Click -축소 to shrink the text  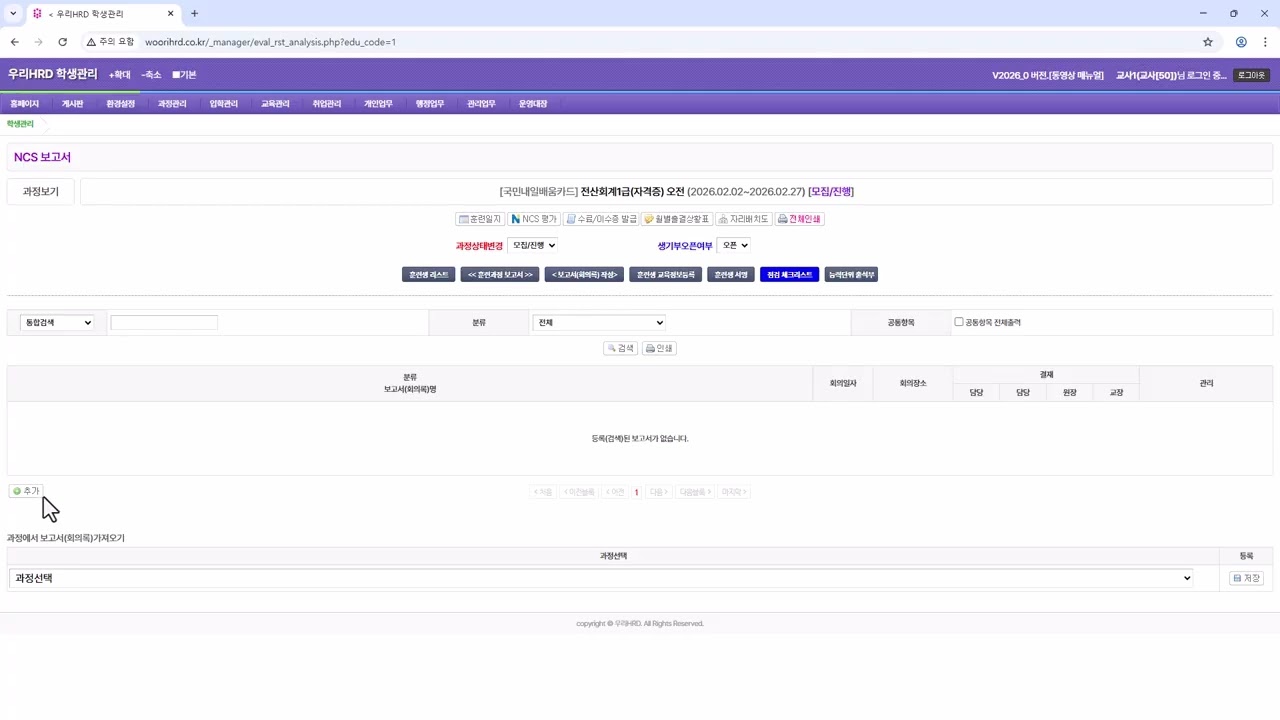tap(151, 75)
